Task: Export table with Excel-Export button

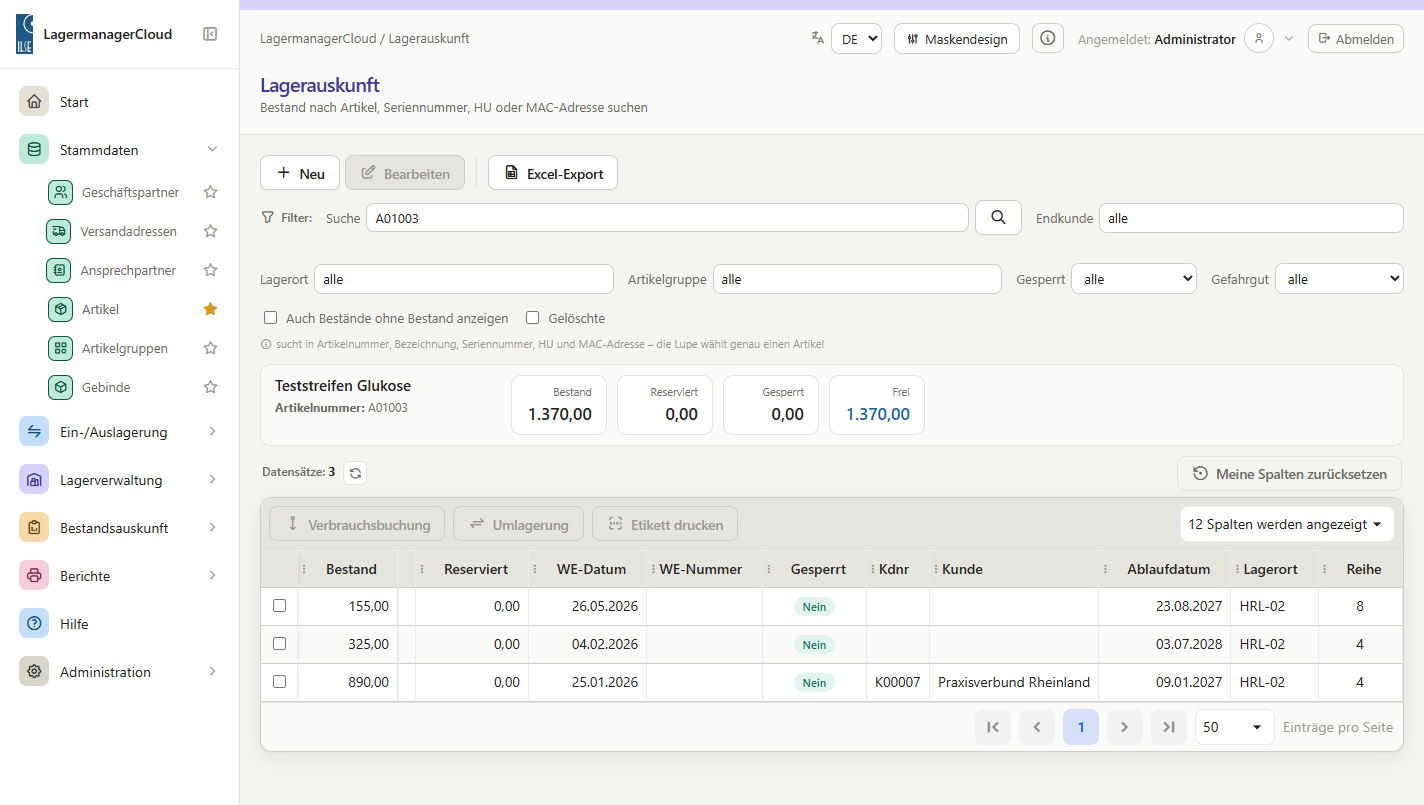Action: 553,173
